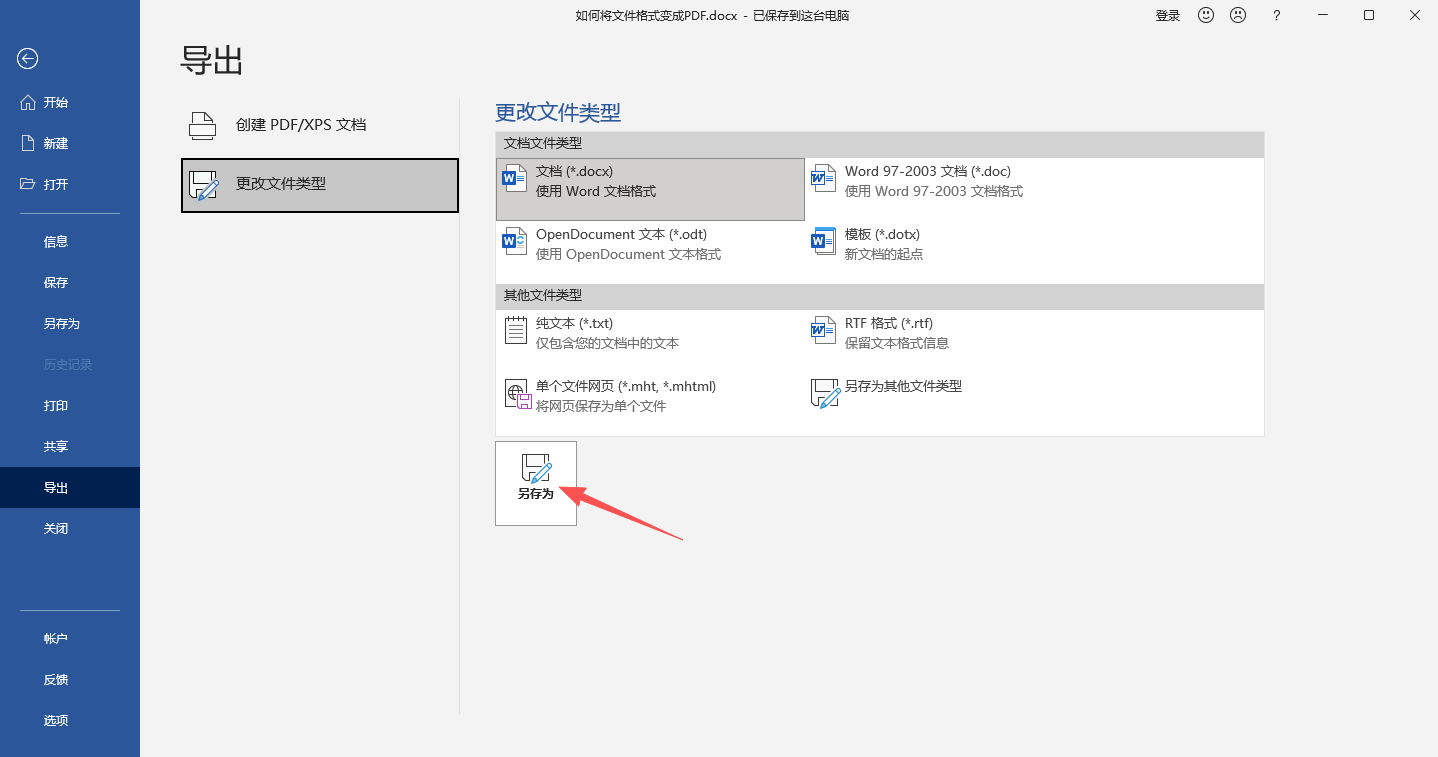Open the 打开 file browser entry

point(70,184)
